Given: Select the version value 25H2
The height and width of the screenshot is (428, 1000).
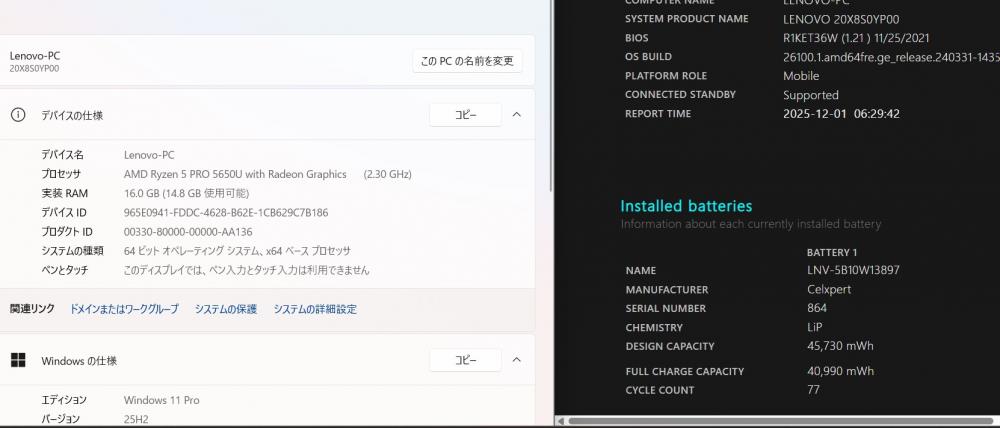Looking at the screenshot, I should tap(137, 419).
